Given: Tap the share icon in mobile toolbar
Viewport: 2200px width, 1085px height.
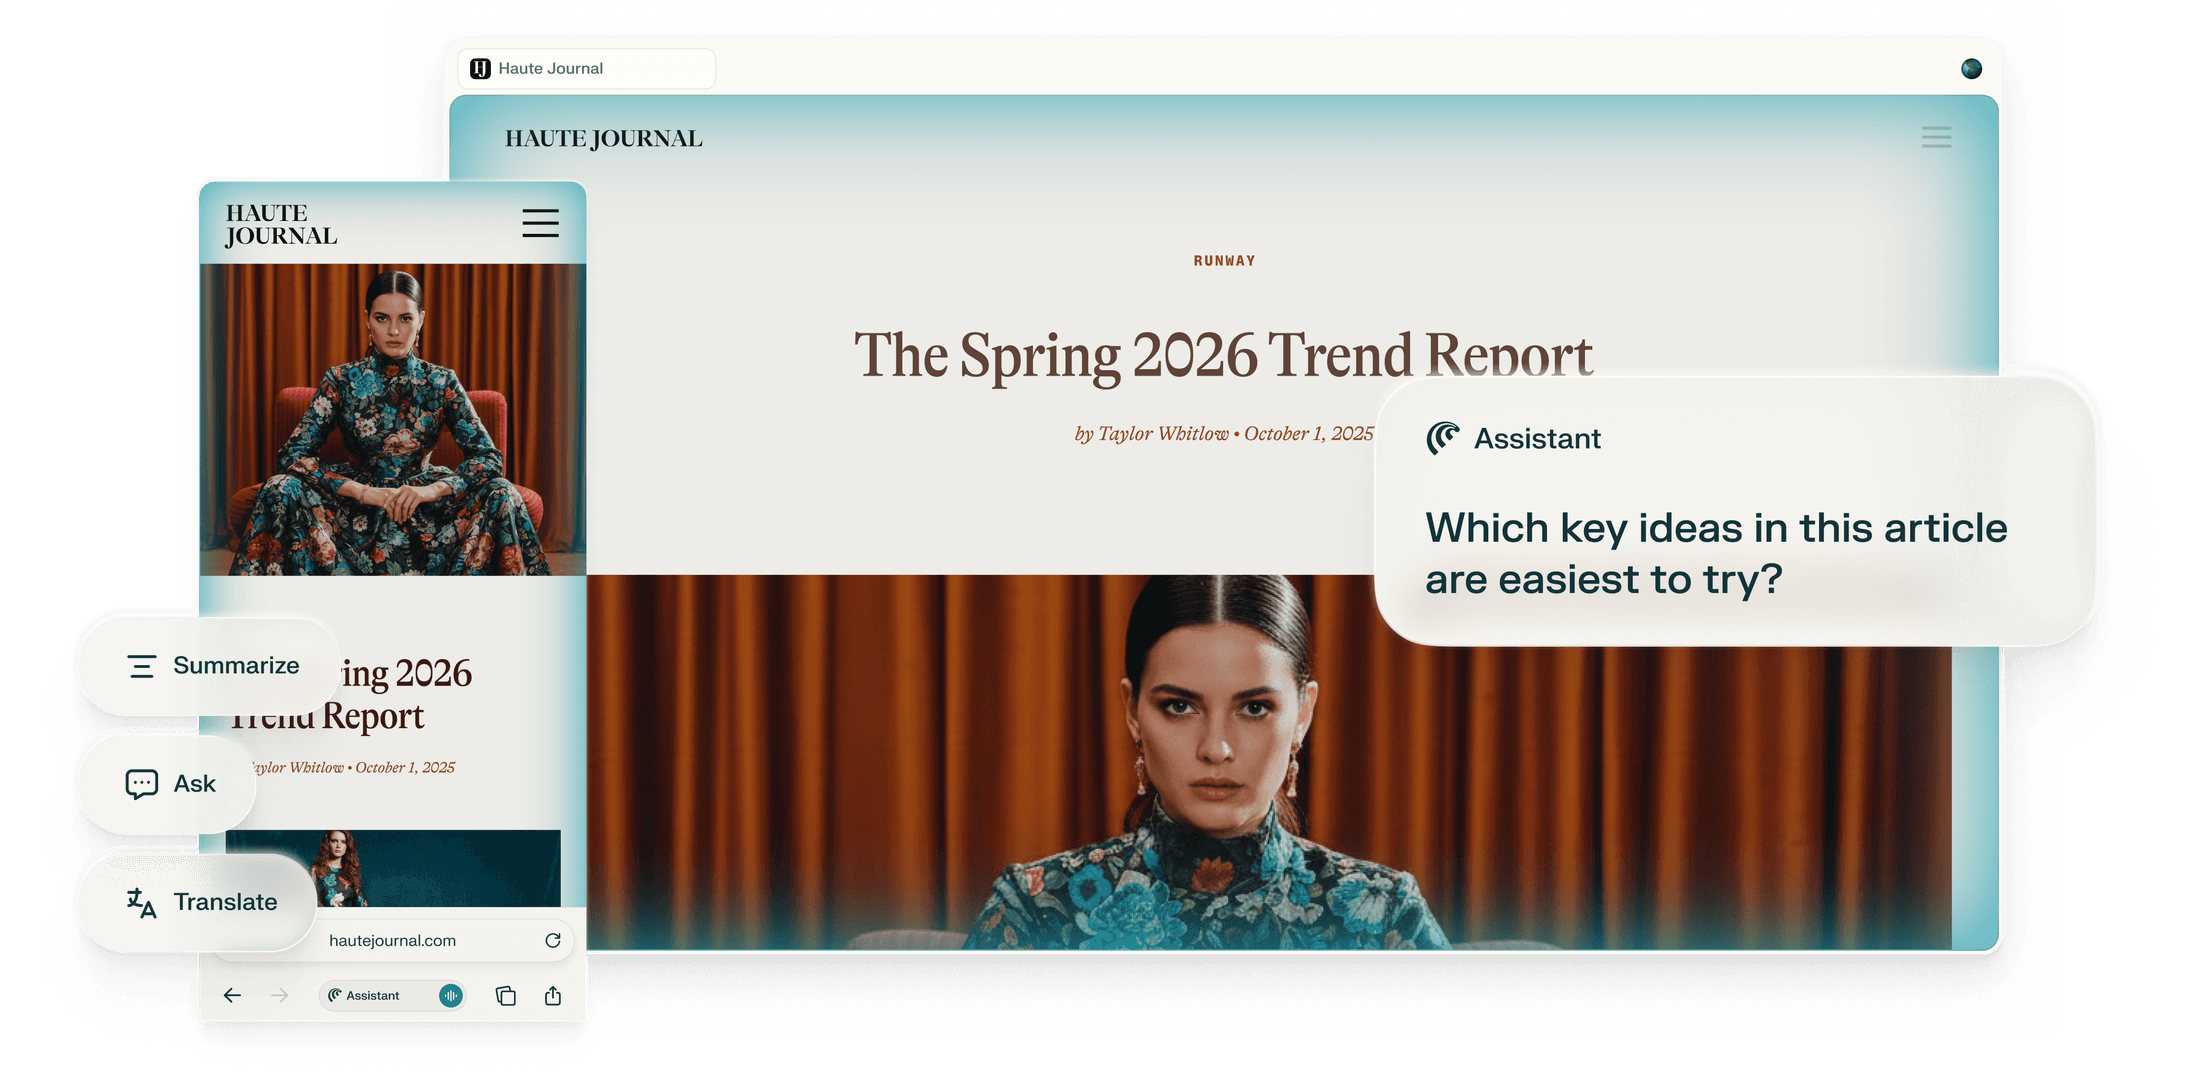Looking at the screenshot, I should click(553, 995).
